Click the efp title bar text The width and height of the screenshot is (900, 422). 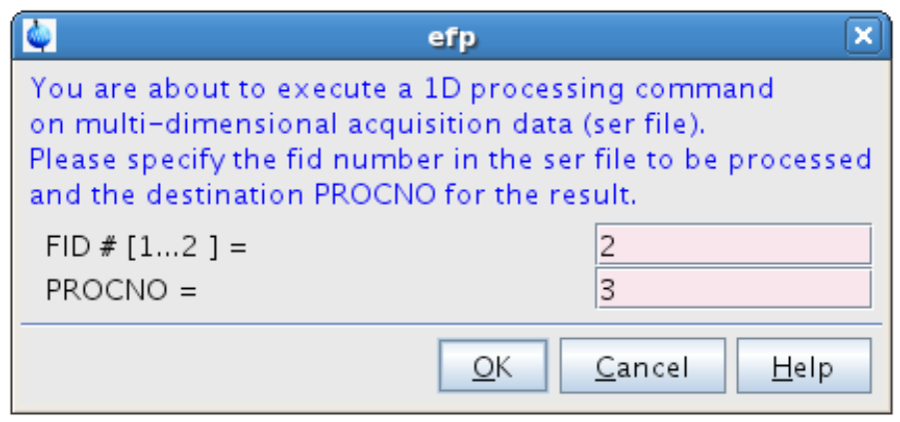pyautogui.click(x=450, y=38)
